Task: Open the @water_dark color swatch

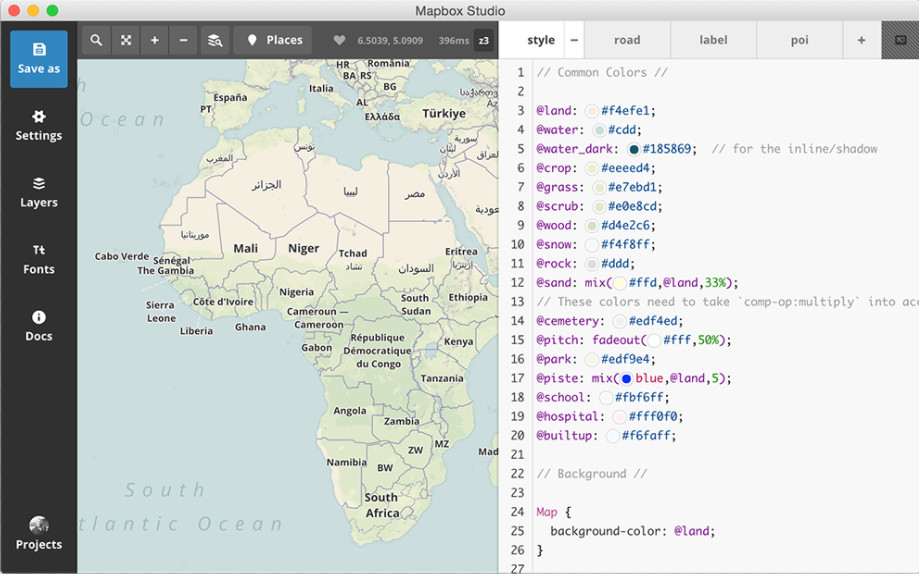Action: (634, 149)
